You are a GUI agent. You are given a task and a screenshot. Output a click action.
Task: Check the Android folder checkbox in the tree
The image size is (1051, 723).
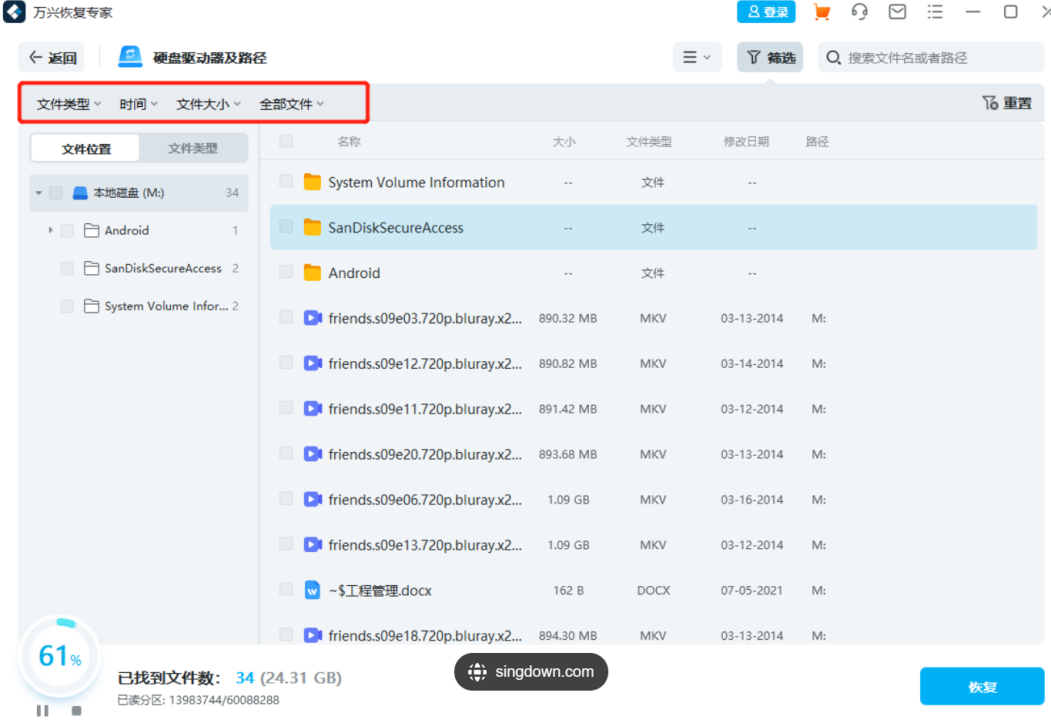click(x=67, y=230)
